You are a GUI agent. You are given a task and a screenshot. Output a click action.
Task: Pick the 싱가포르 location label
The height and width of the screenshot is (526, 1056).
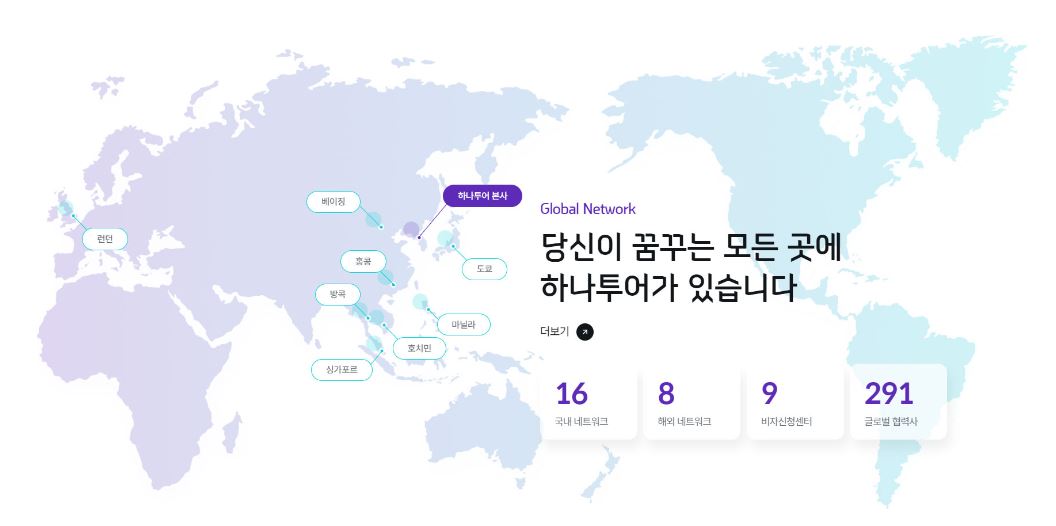pos(341,370)
